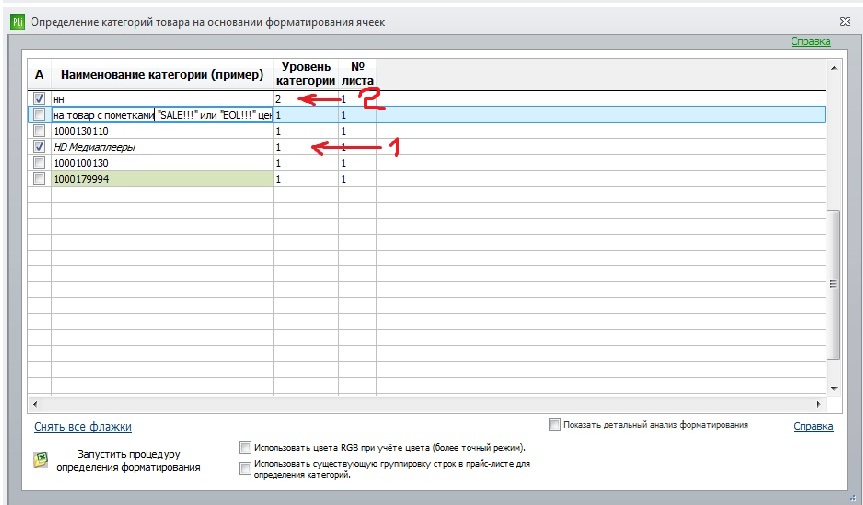
Task: Enable "Использовать цвета RGB" checkbox
Action: (x=245, y=447)
